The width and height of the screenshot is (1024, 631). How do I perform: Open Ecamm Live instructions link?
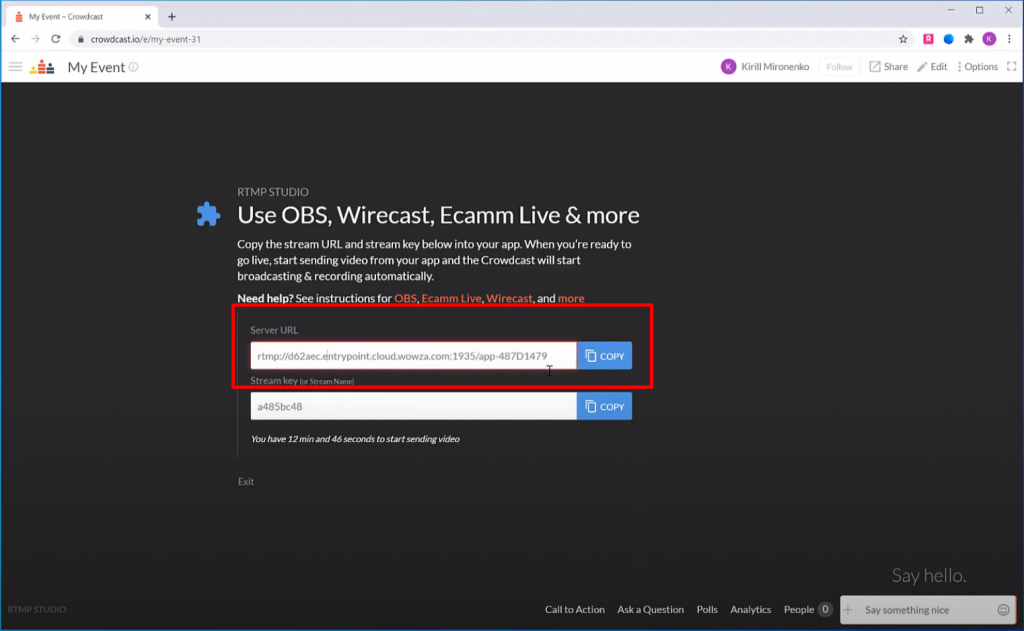(x=451, y=299)
